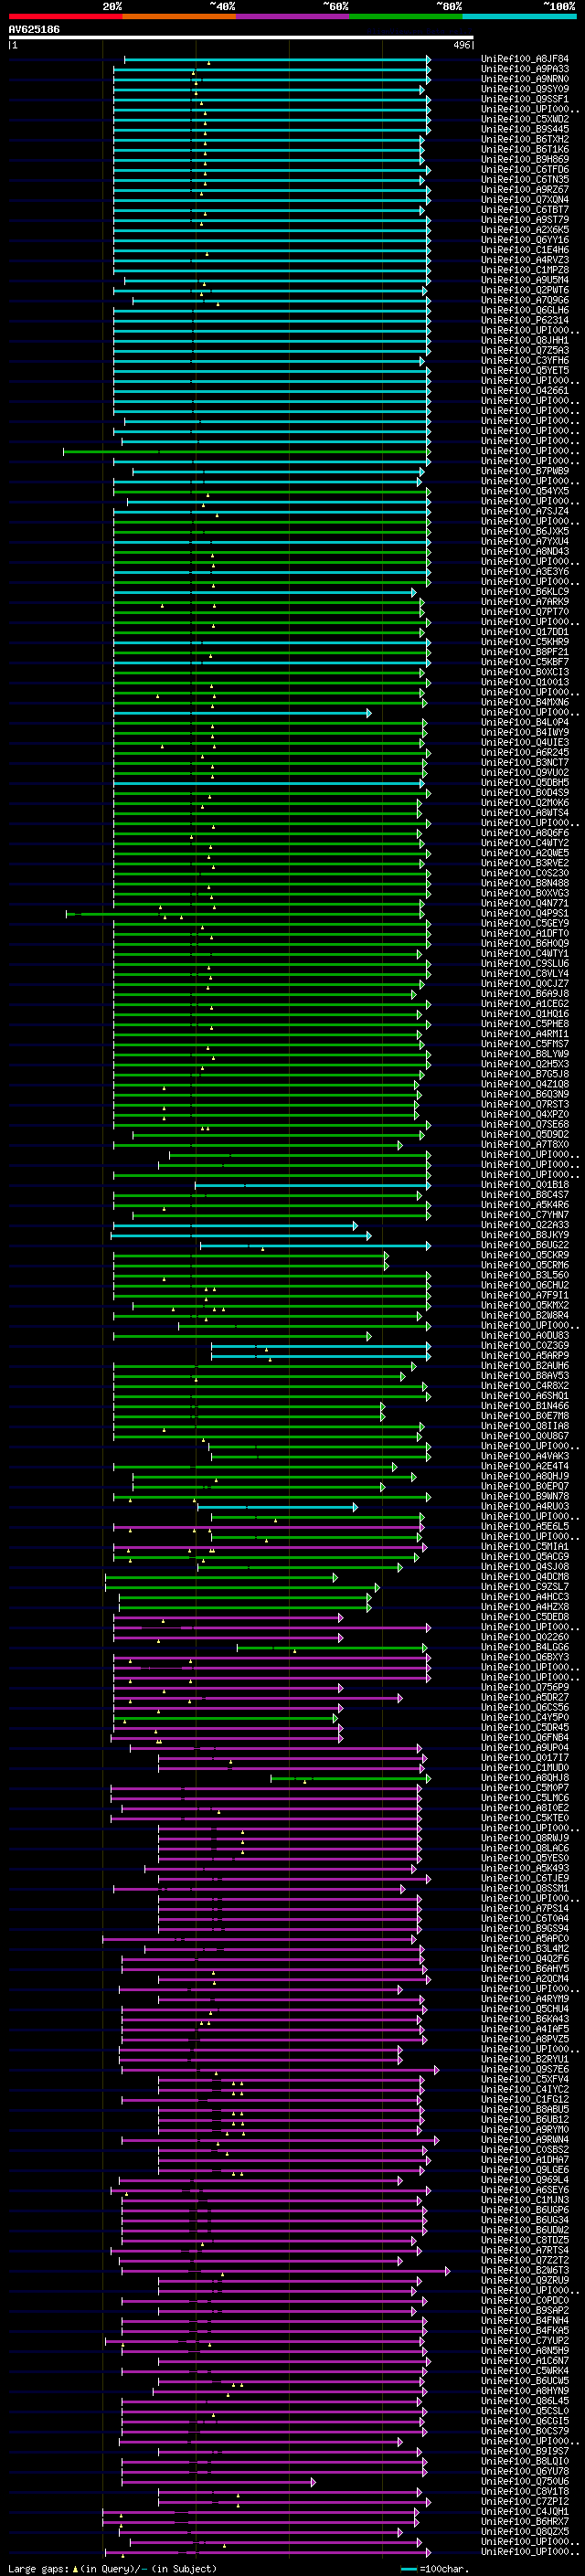Open hit UniRef100_A9RWN4
The height and width of the screenshot is (2576, 585).
(x=525, y=2140)
